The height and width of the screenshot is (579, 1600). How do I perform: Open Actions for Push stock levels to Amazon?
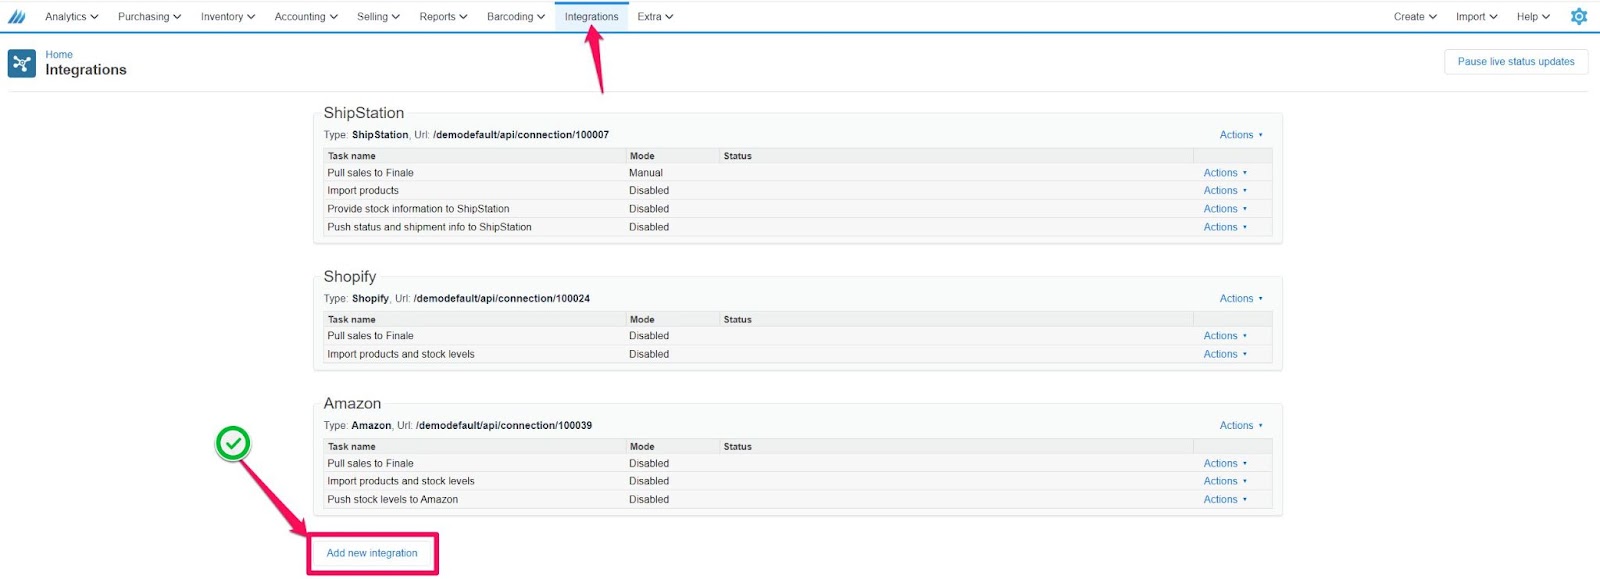(1225, 500)
